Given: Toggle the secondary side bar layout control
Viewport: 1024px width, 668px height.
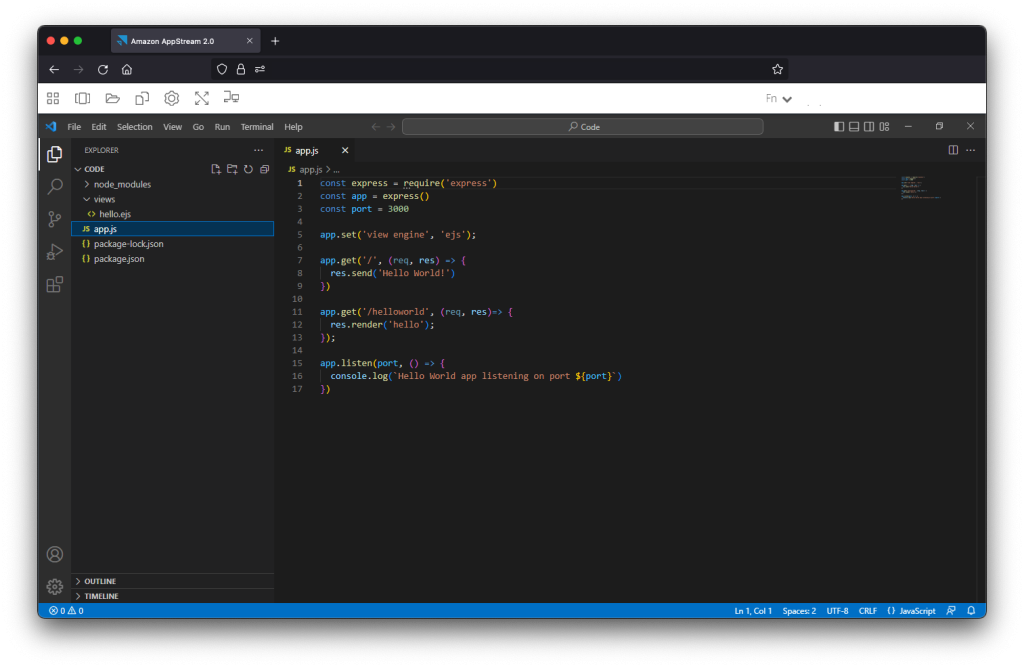Looking at the screenshot, I should pos(869,126).
